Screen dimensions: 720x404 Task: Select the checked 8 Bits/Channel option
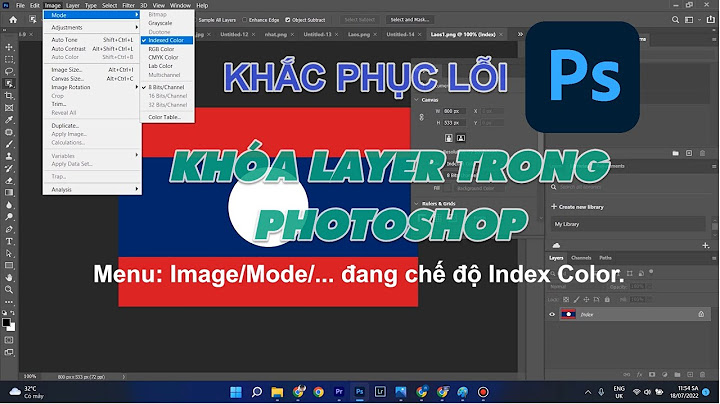(x=167, y=87)
